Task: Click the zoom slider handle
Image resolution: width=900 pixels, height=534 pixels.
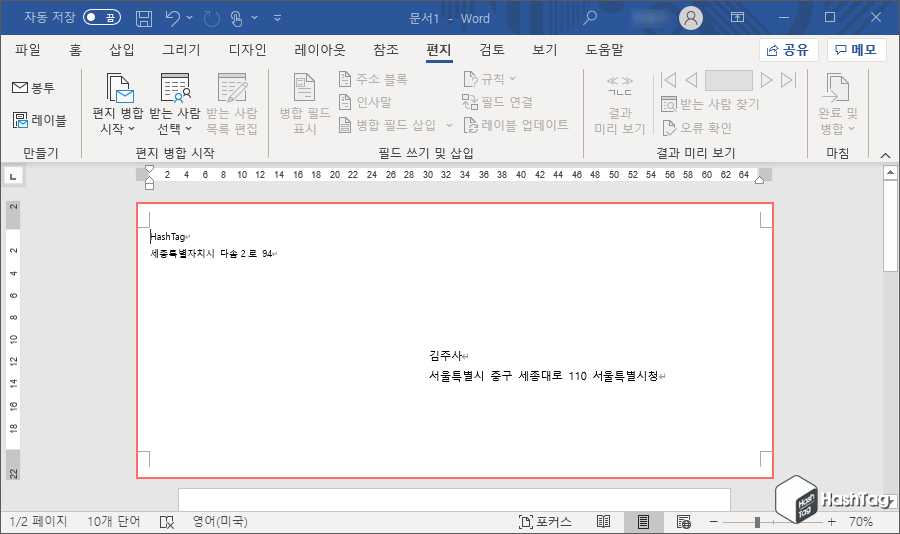Action: [x=758, y=522]
